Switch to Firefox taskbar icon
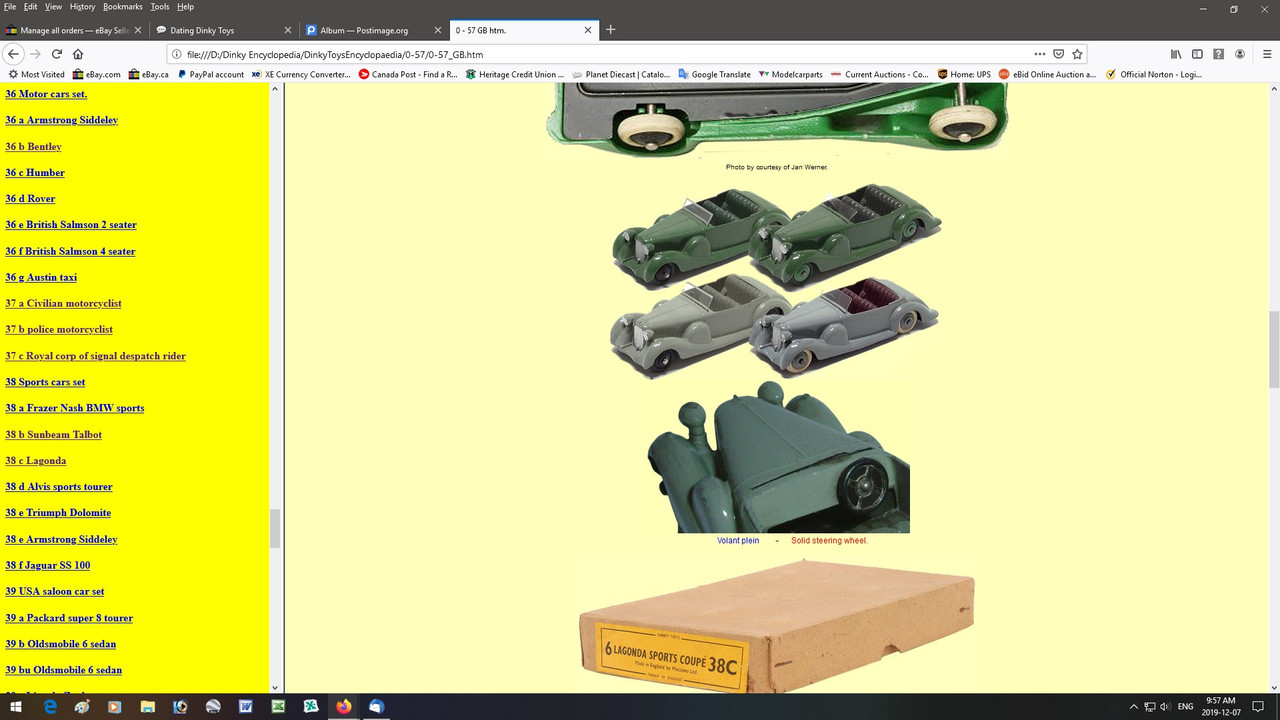The height and width of the screenshot is (720, 1280). pyautogui.click(x=343, y=706)
